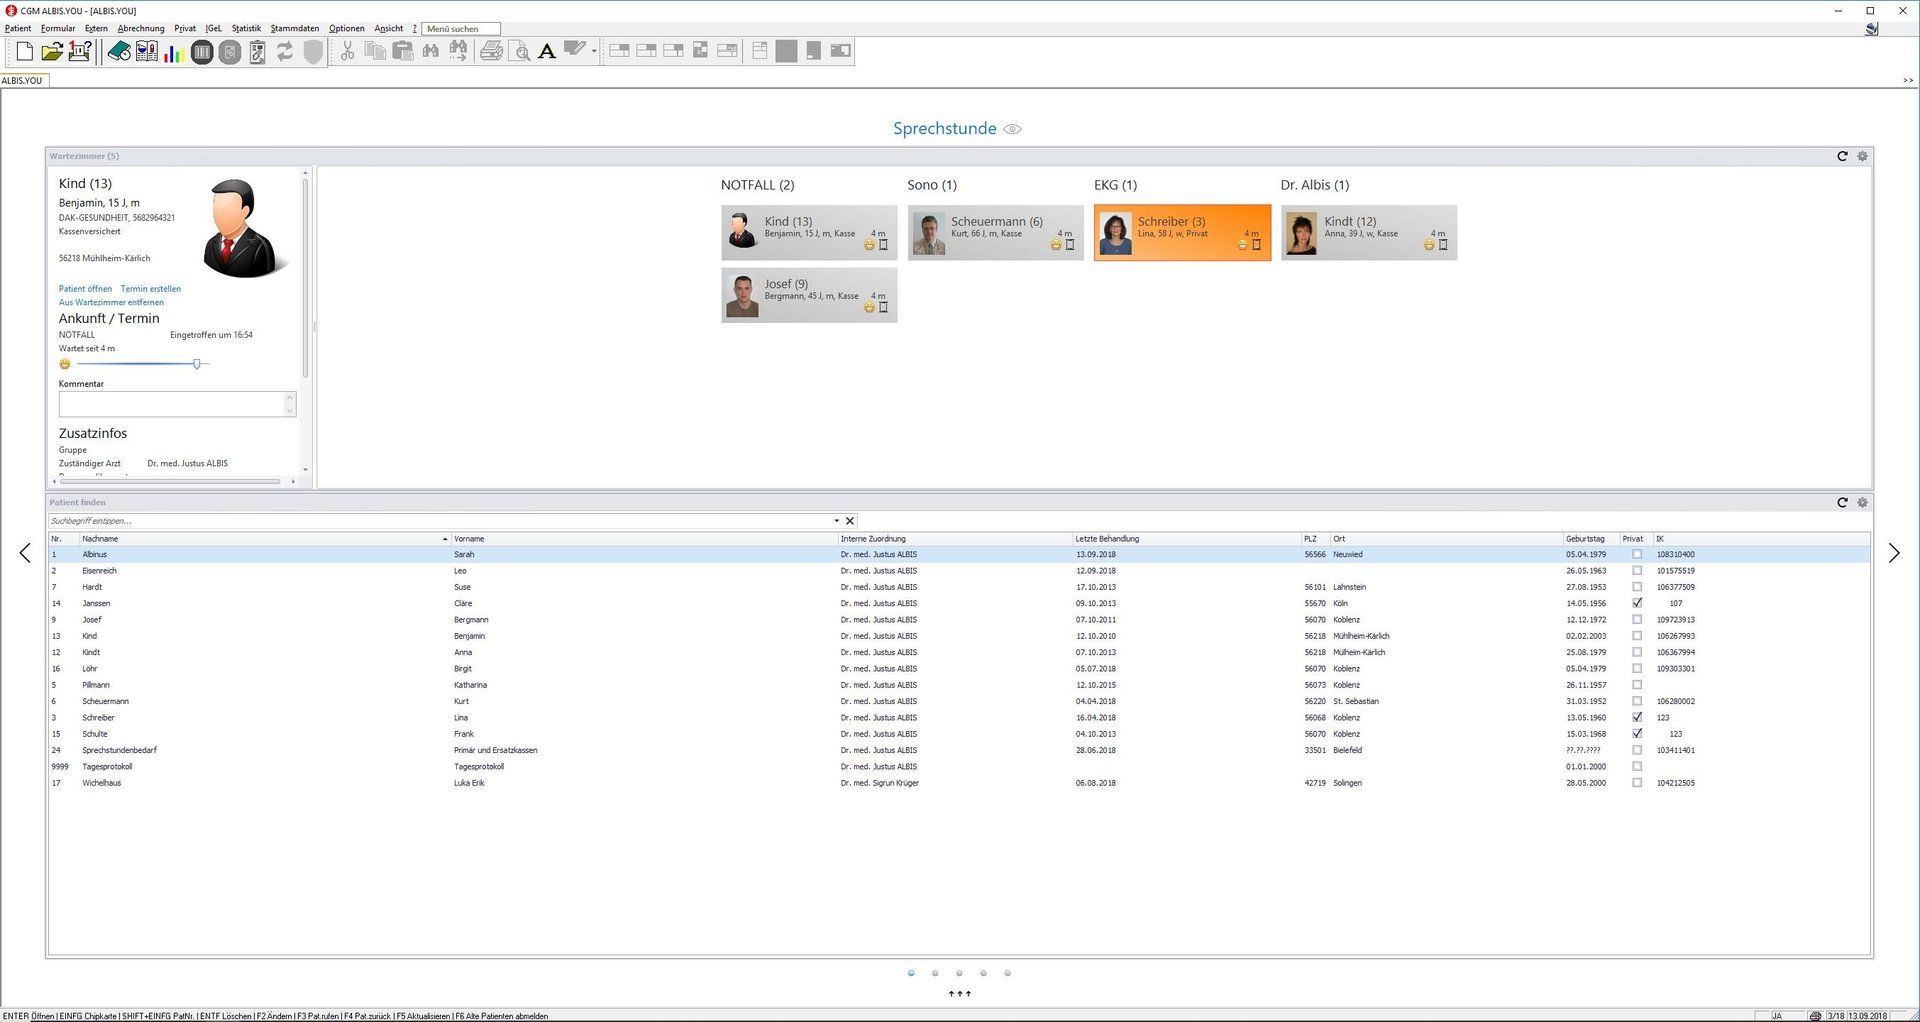Image resolution: width=1920 pixels, height=1022 pixels.
Task: Open patient with the folder icon
Action: click(x=52, y=52)
